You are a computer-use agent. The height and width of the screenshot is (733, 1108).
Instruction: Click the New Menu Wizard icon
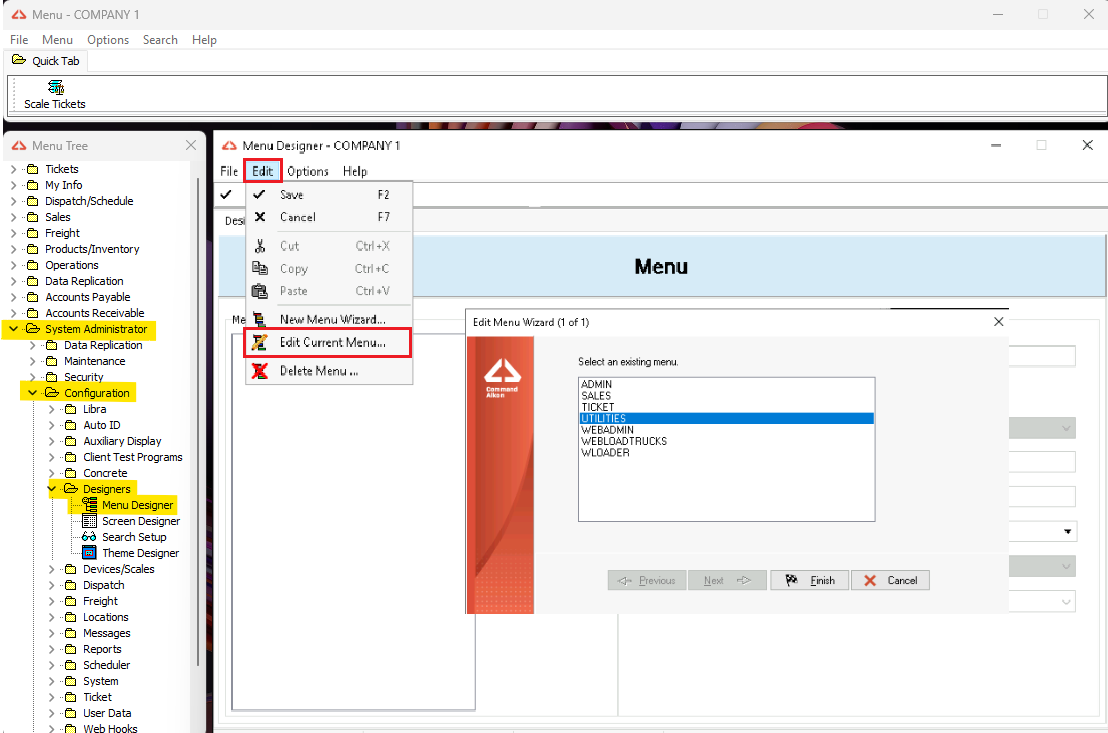(259, 319)
